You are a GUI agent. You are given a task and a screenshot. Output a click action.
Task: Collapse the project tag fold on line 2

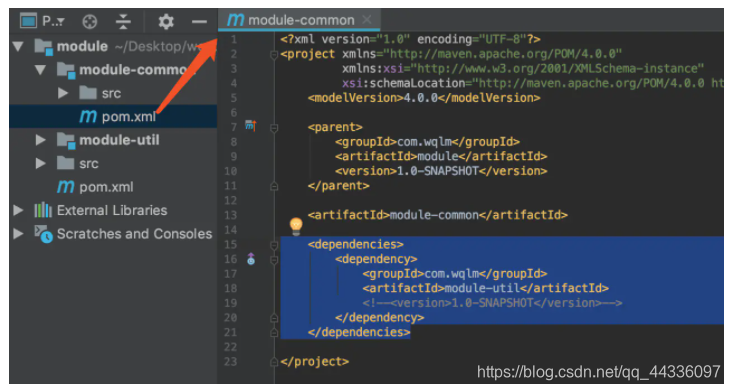274,55
